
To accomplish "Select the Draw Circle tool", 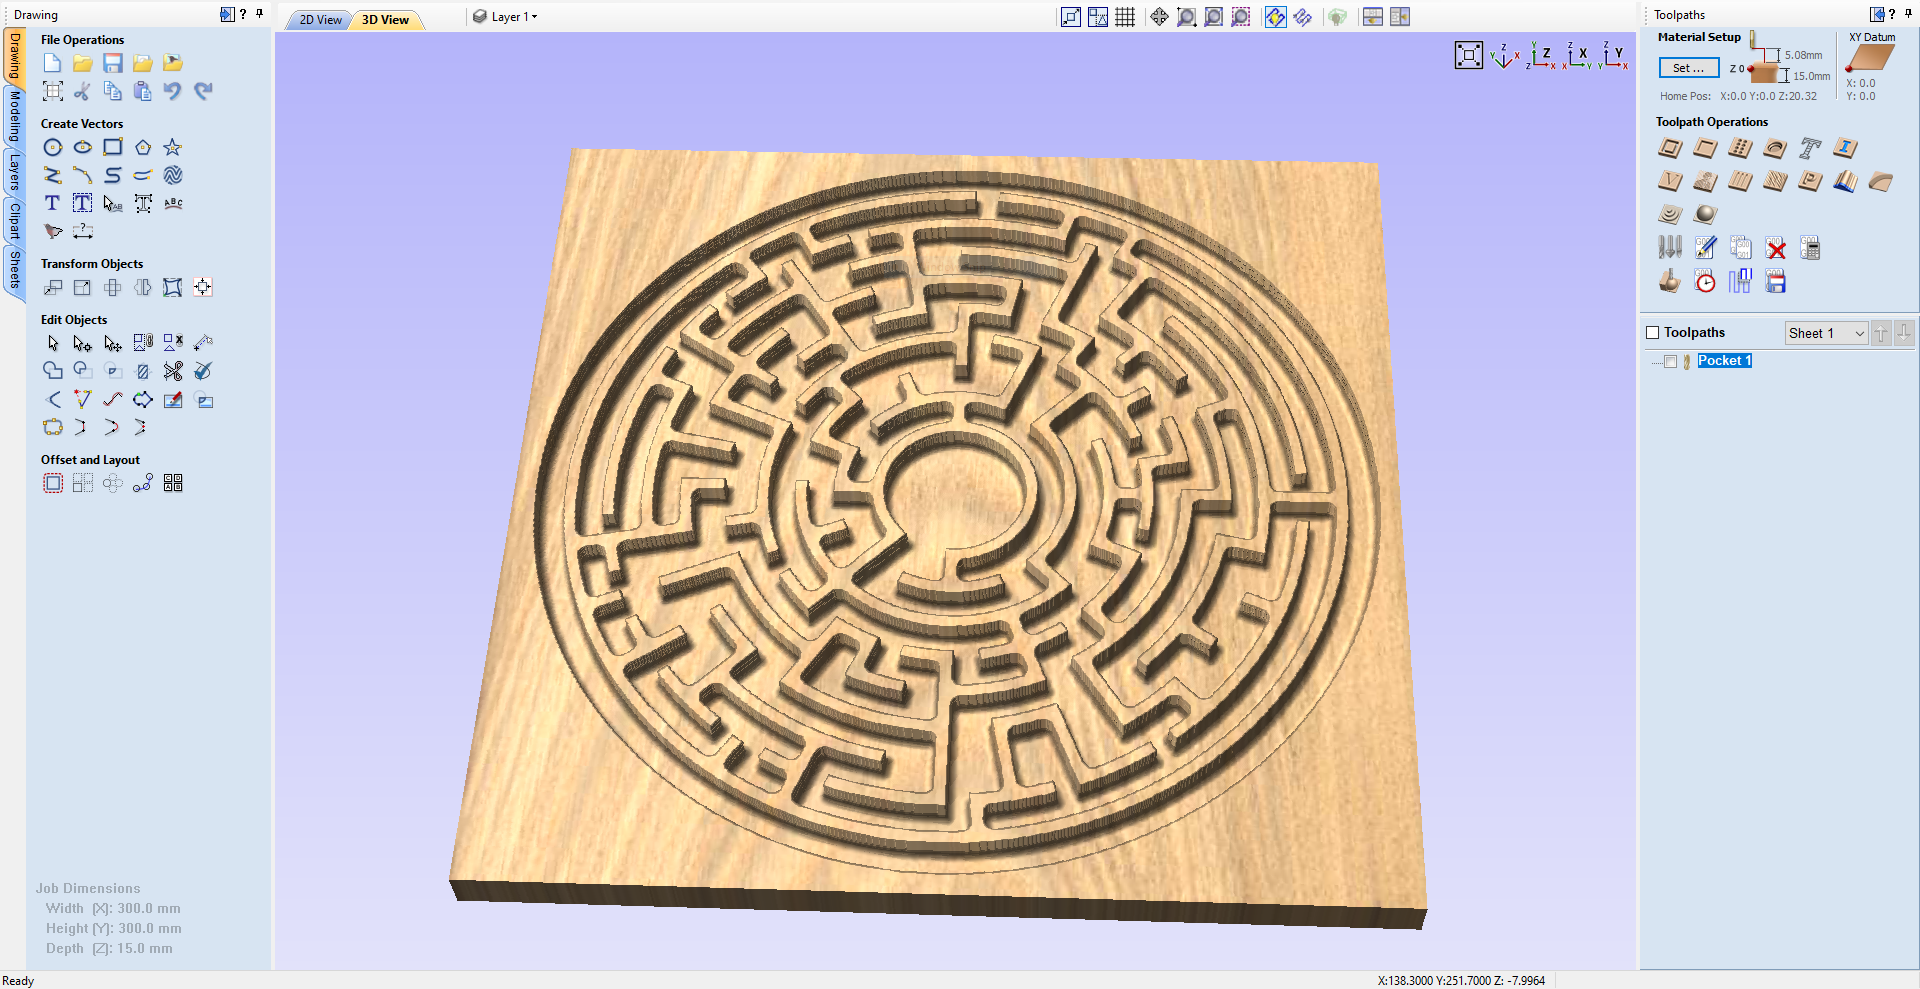I will pyautogui.click(x=53, y=147).
